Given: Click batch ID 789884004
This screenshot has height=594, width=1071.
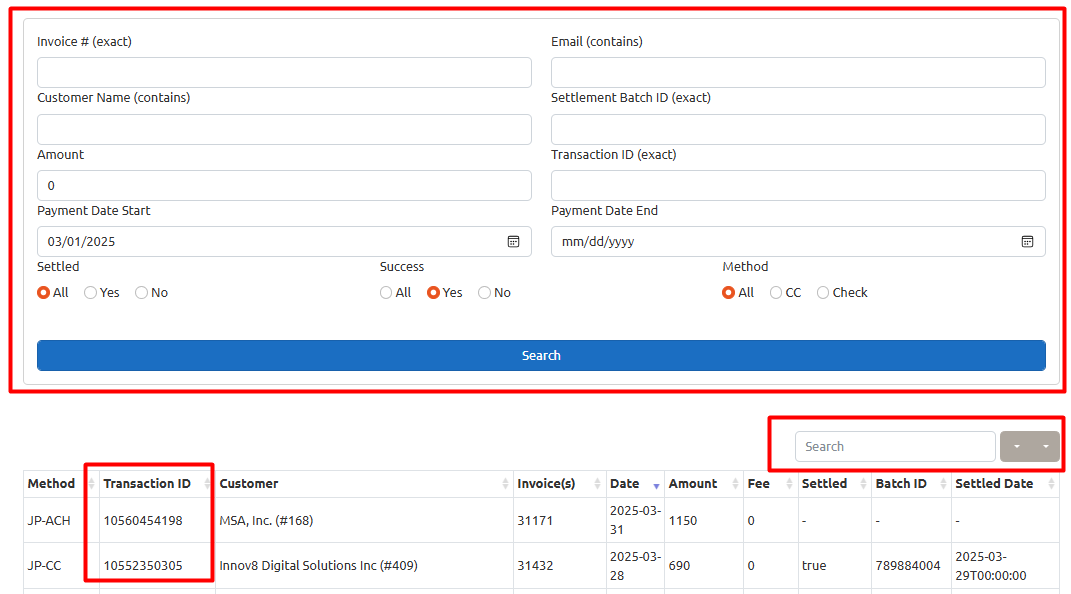Looking at the screenshot, I should point(908,566).
